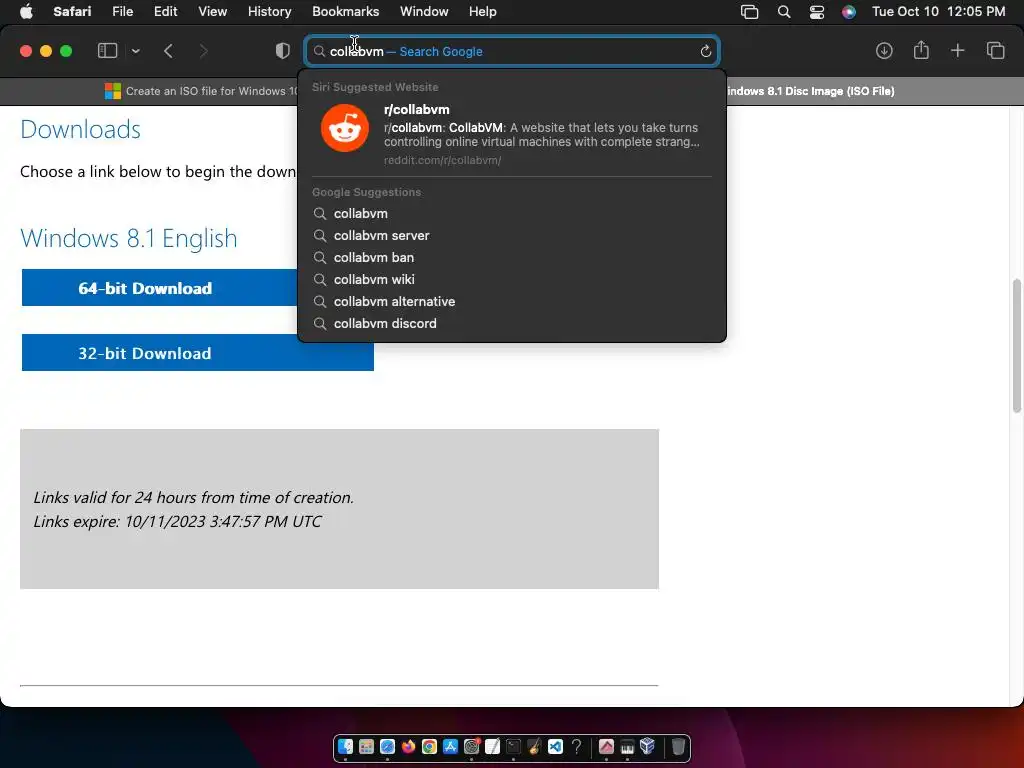Viewport: 1024px width, 768px height.
Task: Open a new tab with plus icon
Action: (x=957, y=50)
